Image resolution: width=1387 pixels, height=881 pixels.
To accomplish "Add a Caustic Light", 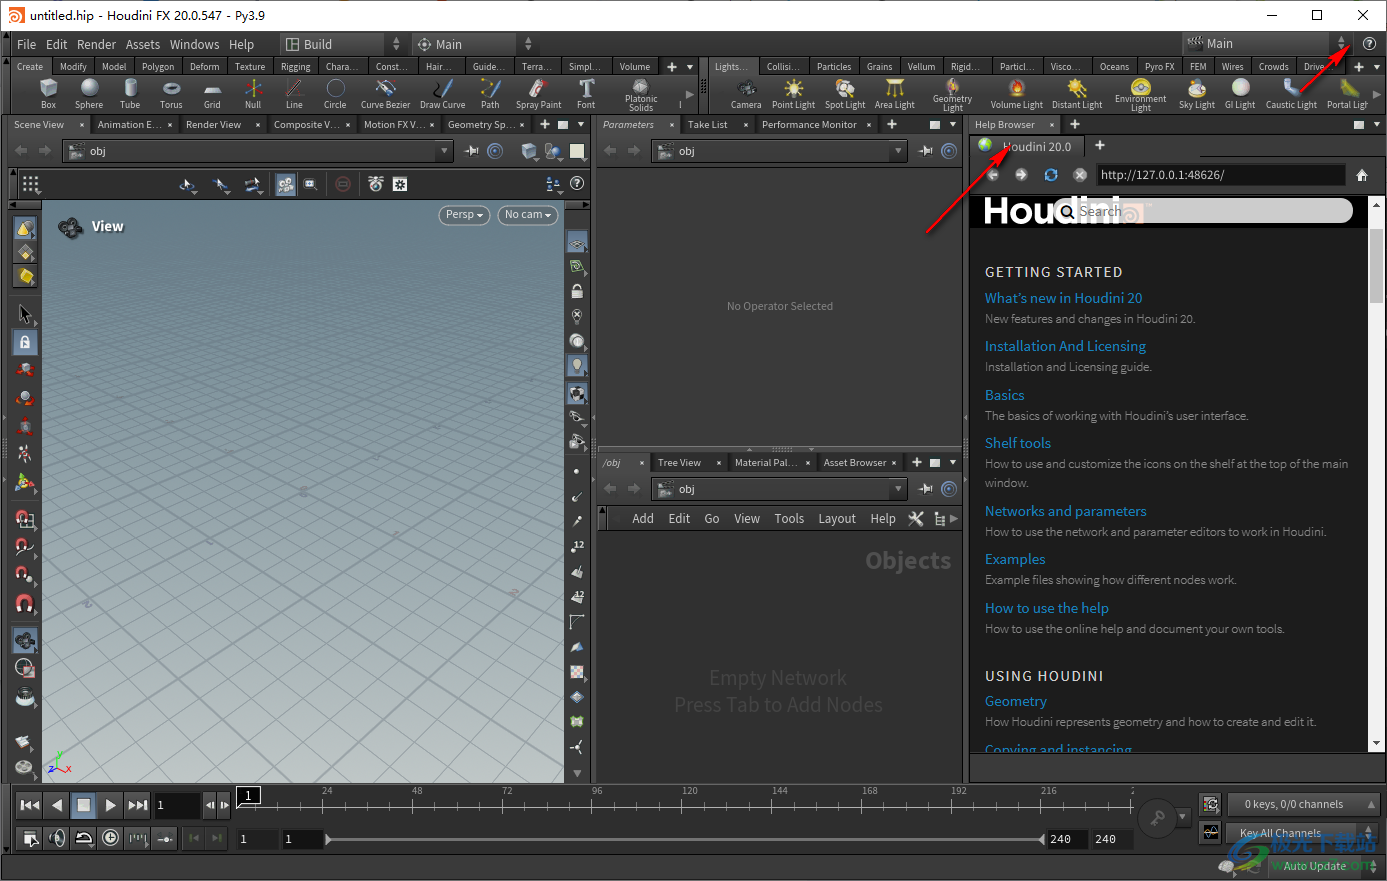I will (x=1291, y=94).
